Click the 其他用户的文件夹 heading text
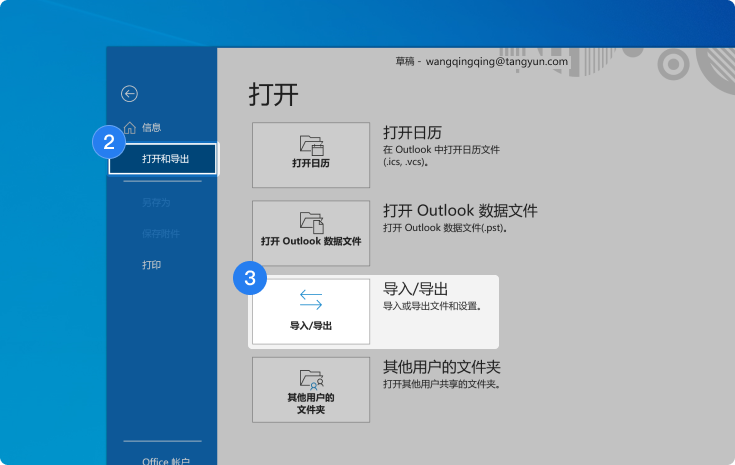This screenshot has height=465, width=735. 442,367
